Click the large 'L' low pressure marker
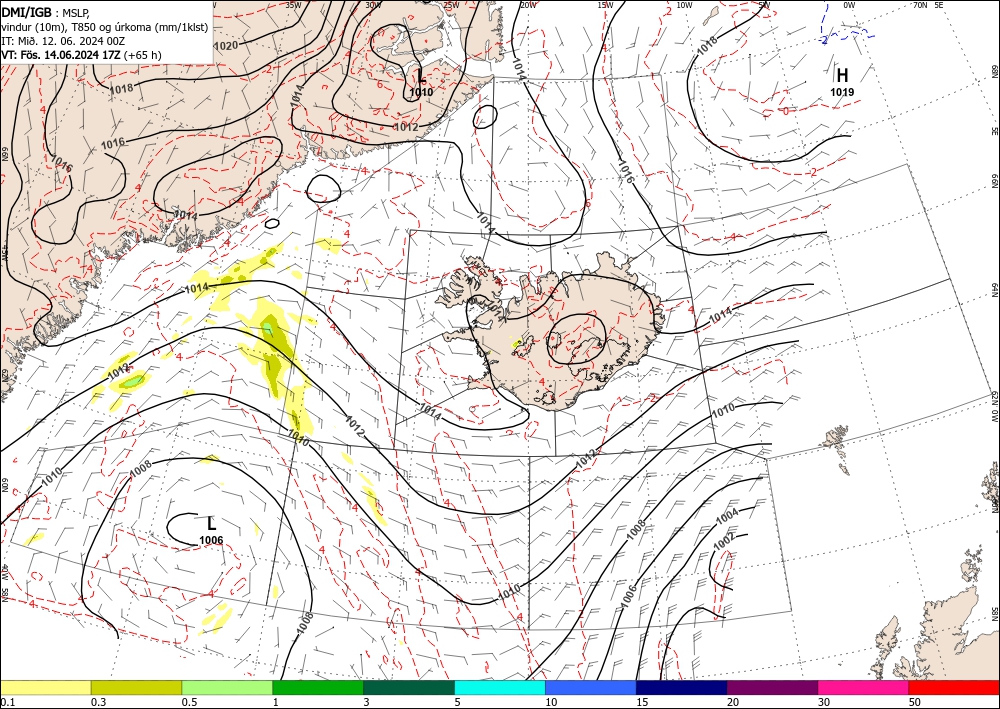The image size is (1000, 709). pos(212,523)
